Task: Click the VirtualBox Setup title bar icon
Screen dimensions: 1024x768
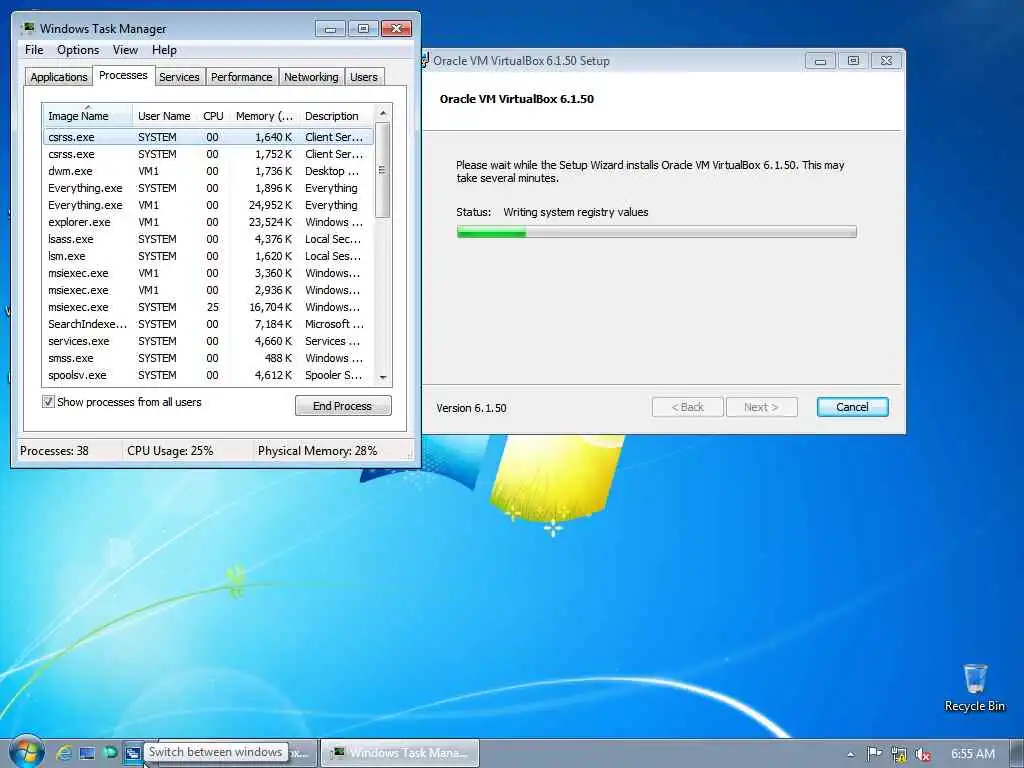Action: [x=424, y=61]
